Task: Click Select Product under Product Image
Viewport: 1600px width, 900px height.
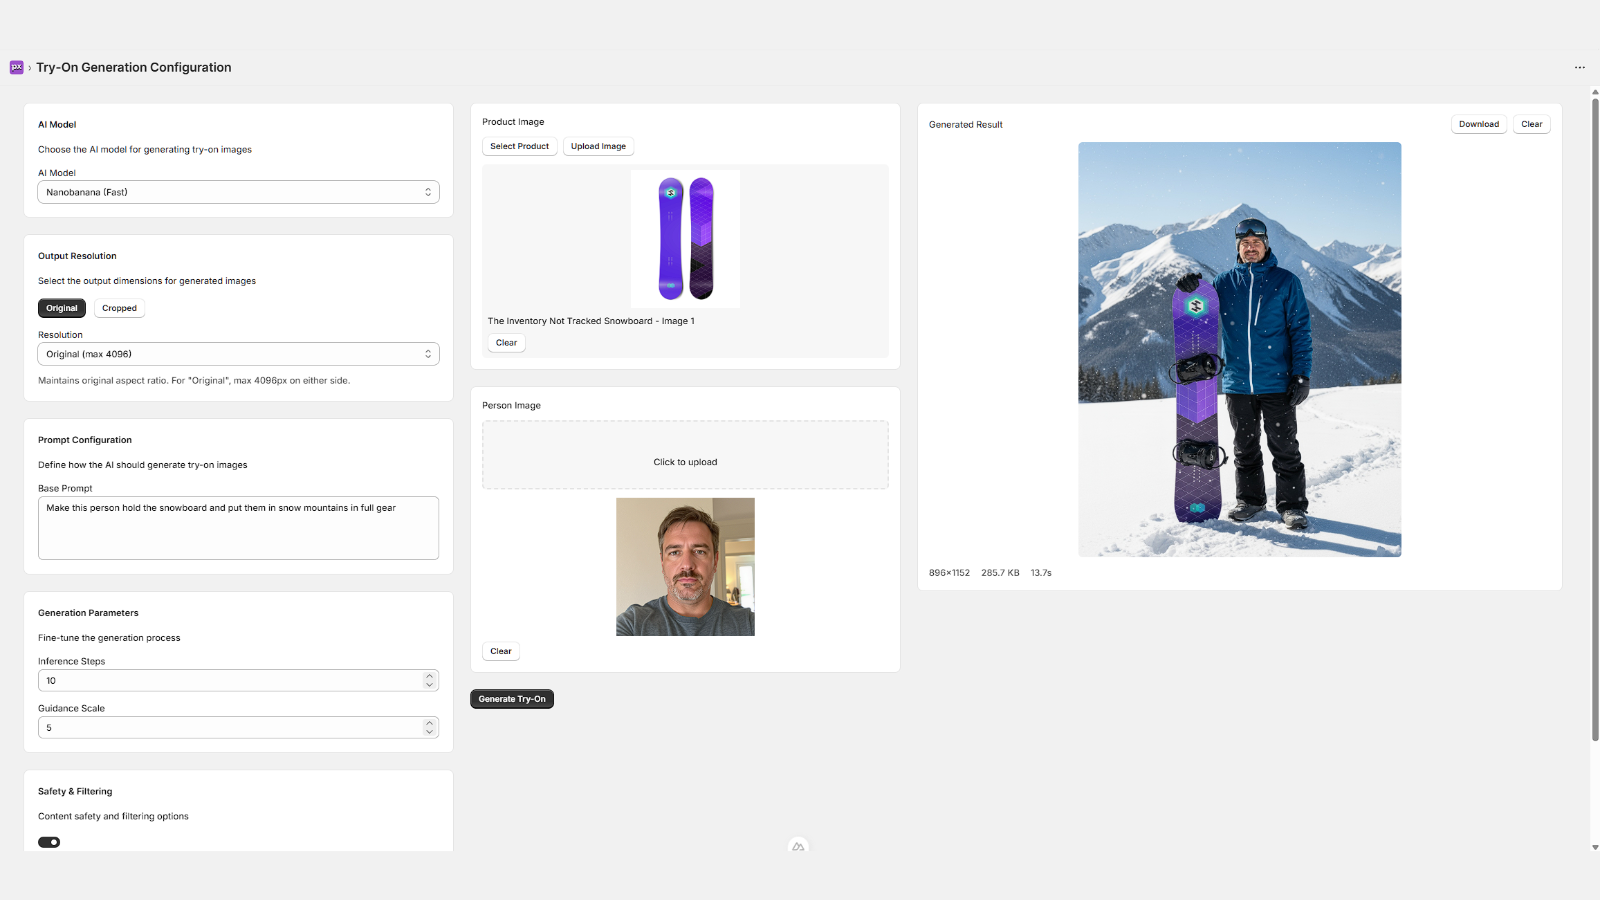Action: [x=519, y=146]
